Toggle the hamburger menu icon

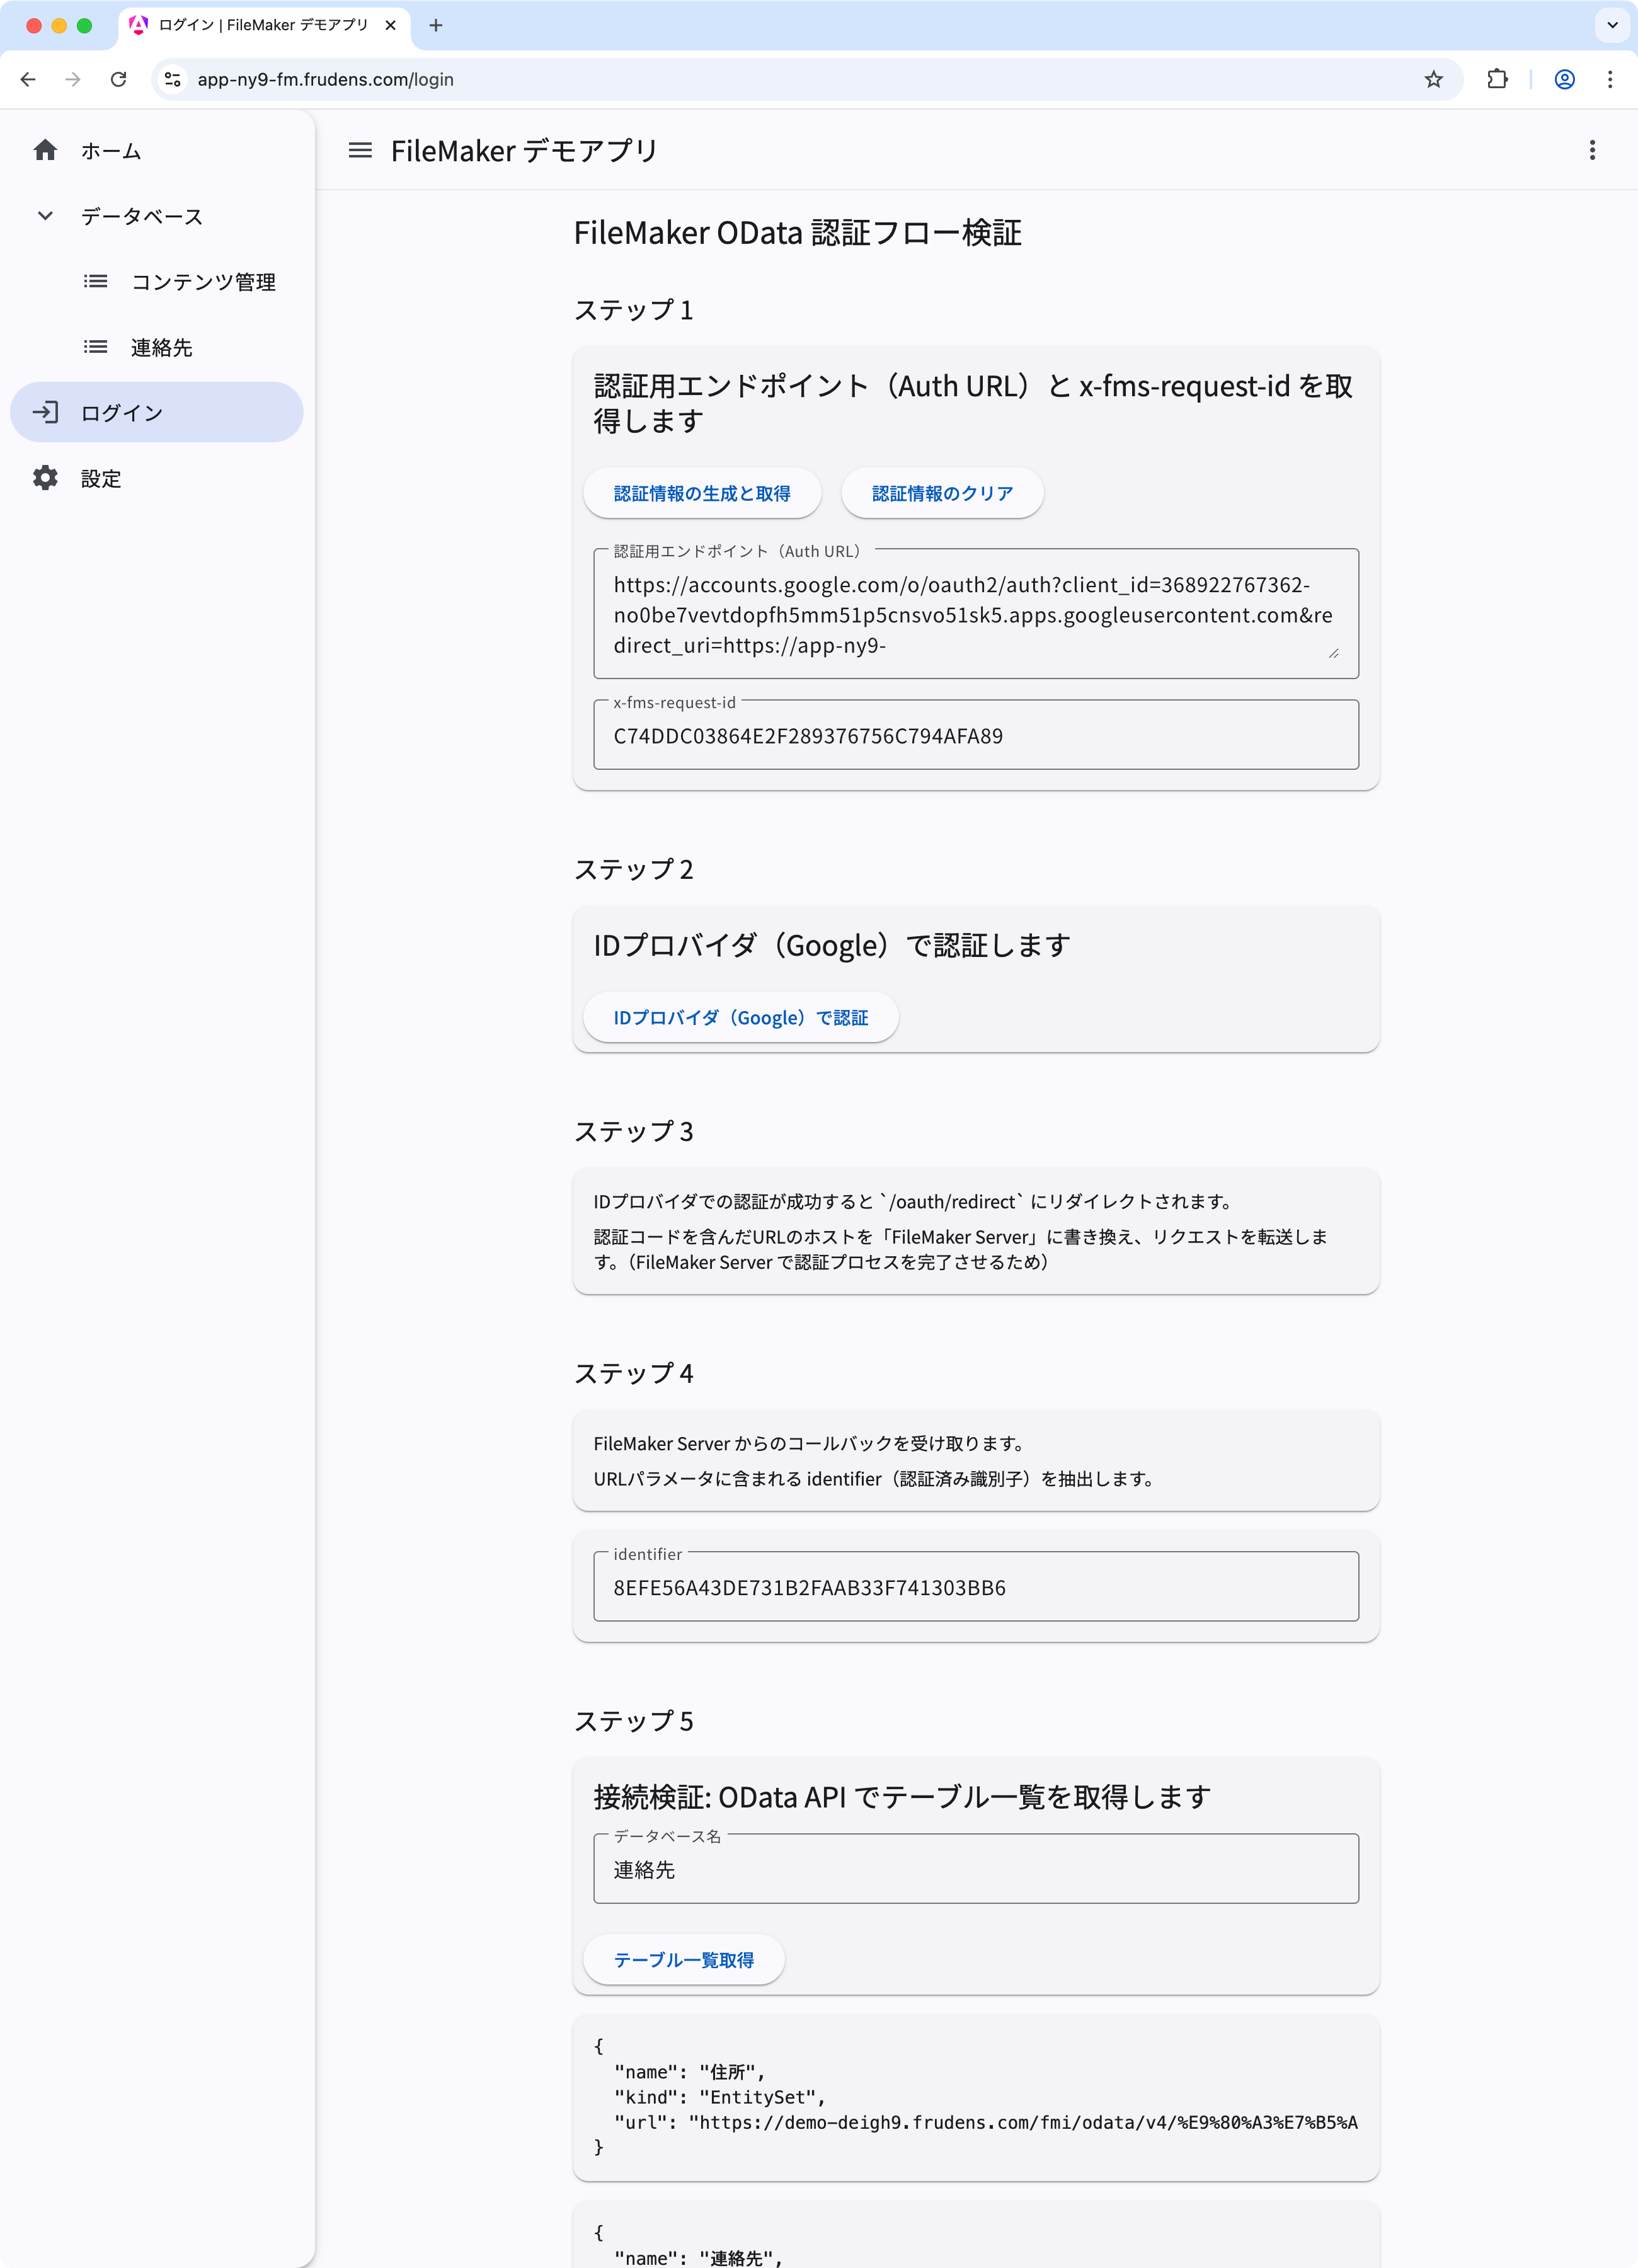(360, 150)
